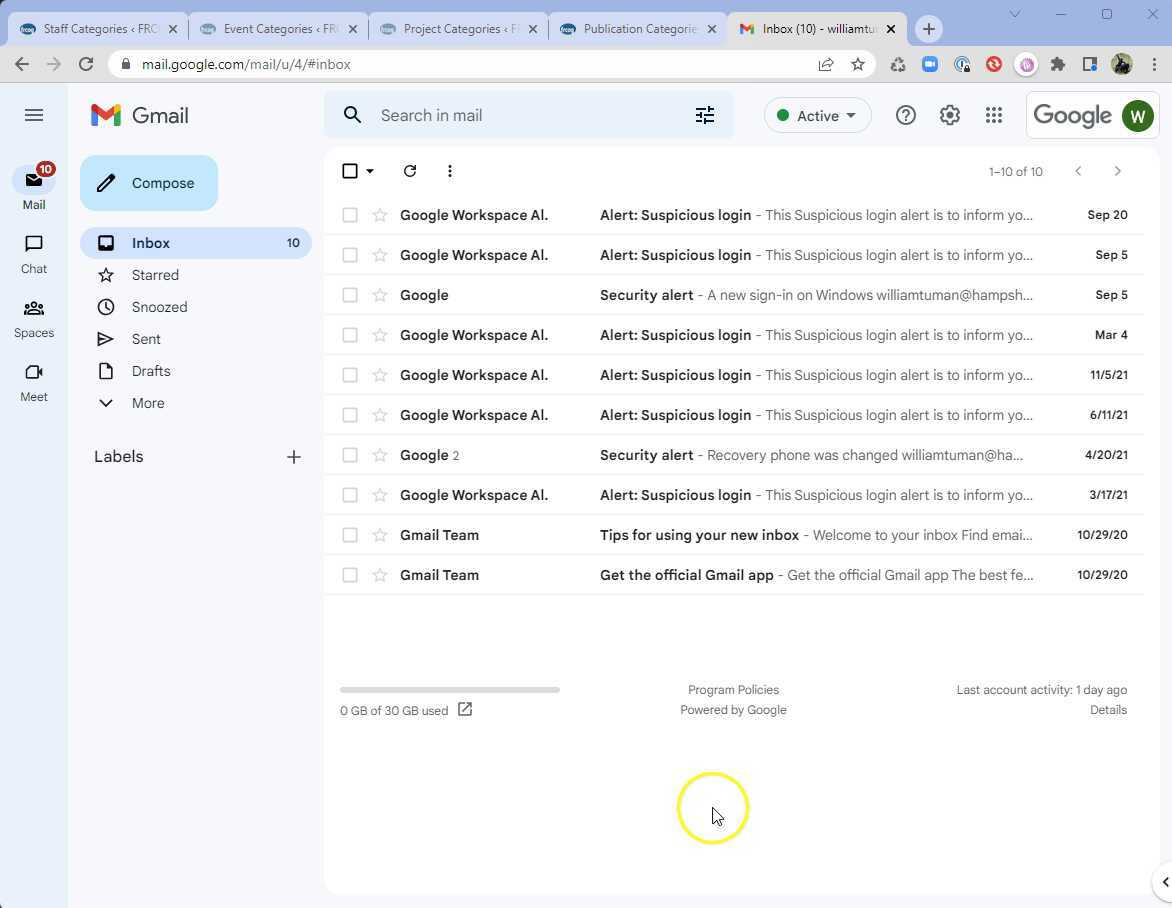This screenshot has height=908, width=1172.
Task: Open the Active status dropdown
Action: pyautogui.click(x=817, y=115)
